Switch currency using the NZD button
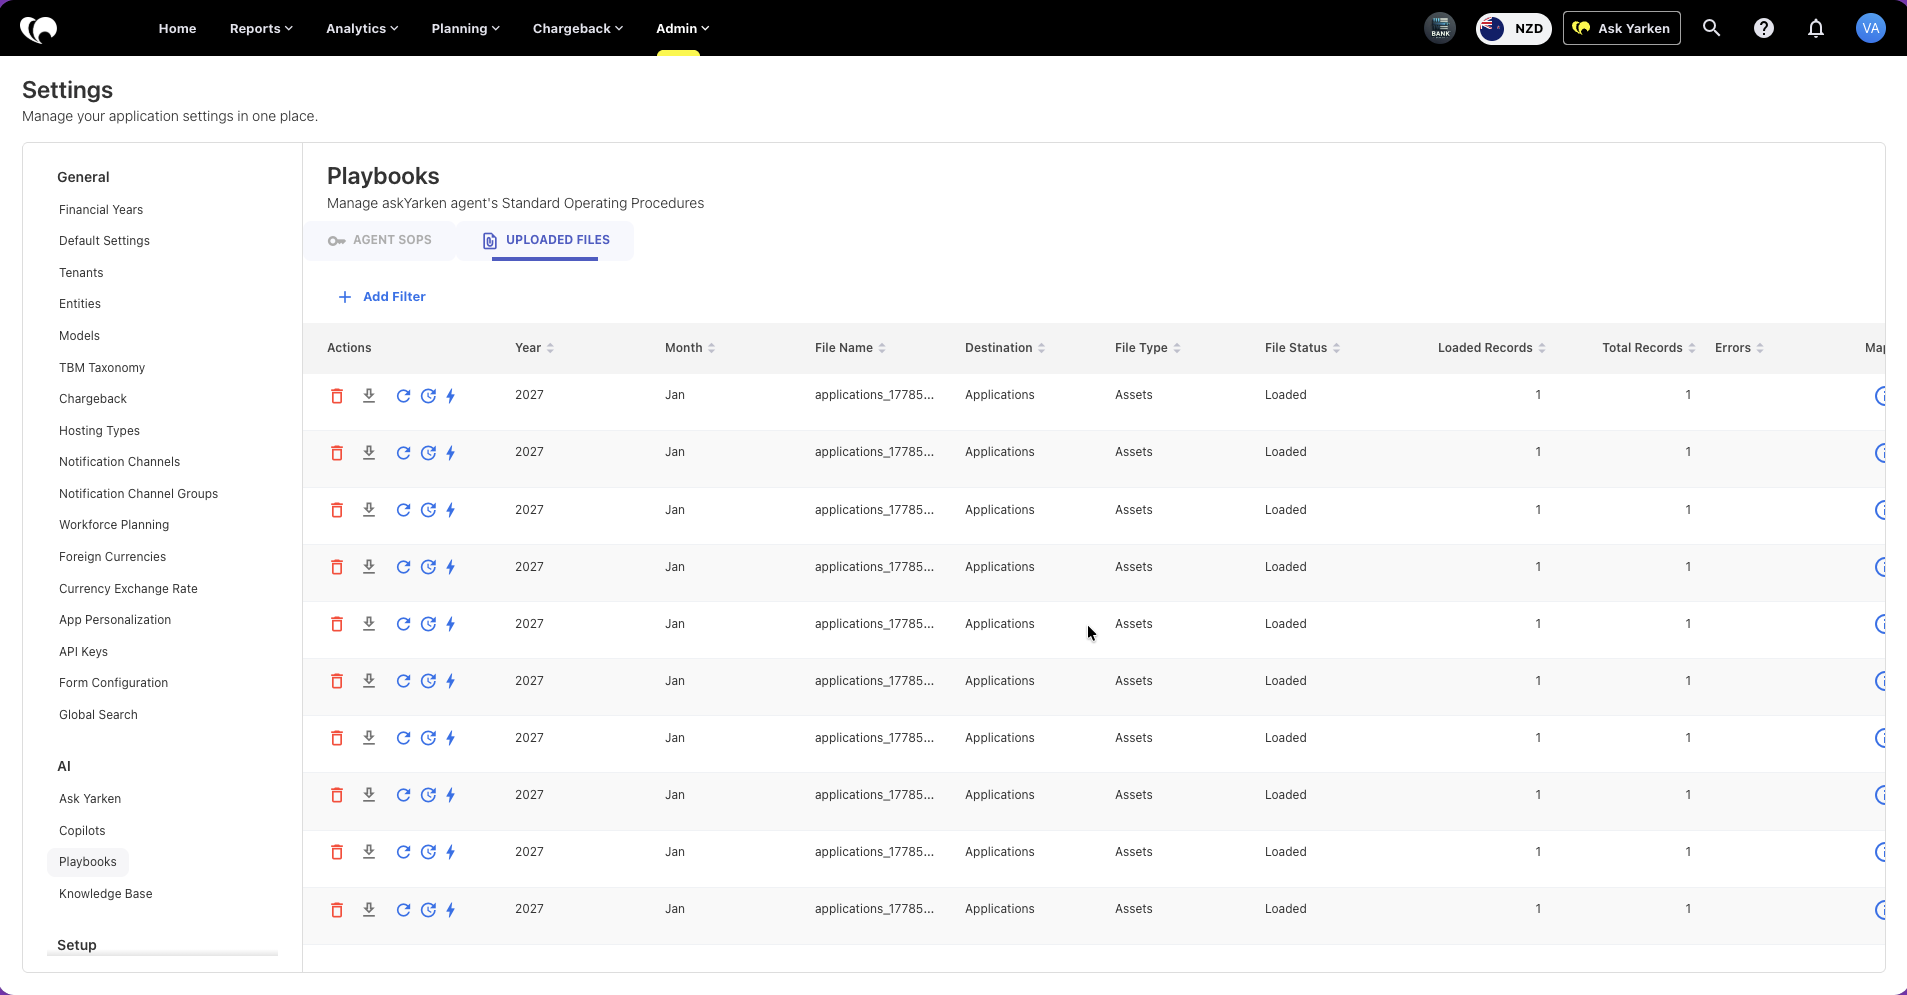 [x=1513, y=28]
